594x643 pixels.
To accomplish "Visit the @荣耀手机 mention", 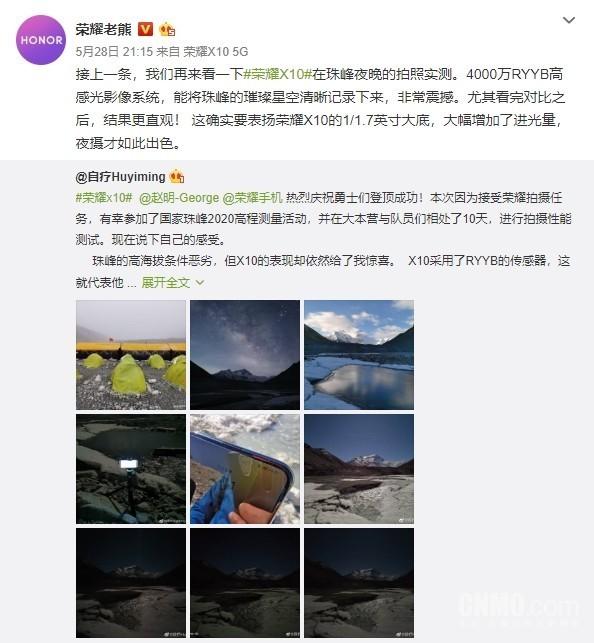I will (252, 198).
